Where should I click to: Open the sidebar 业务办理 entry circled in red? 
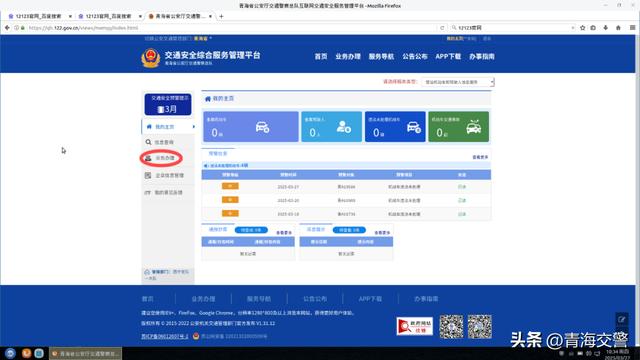pos(161,158)
